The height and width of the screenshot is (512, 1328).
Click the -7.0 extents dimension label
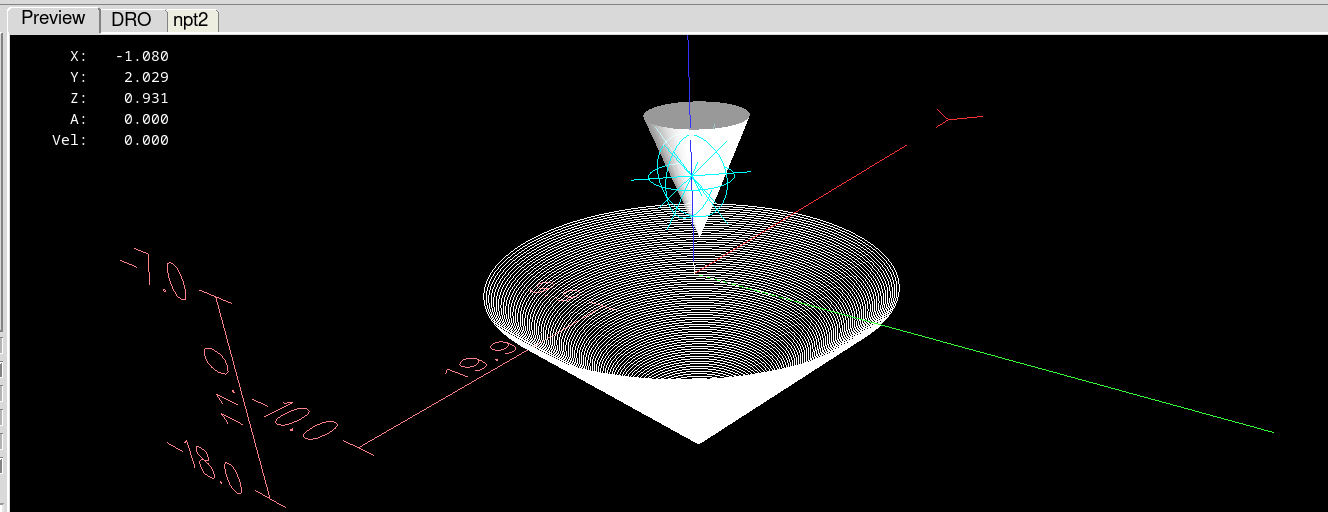click(x=155, y=276)
